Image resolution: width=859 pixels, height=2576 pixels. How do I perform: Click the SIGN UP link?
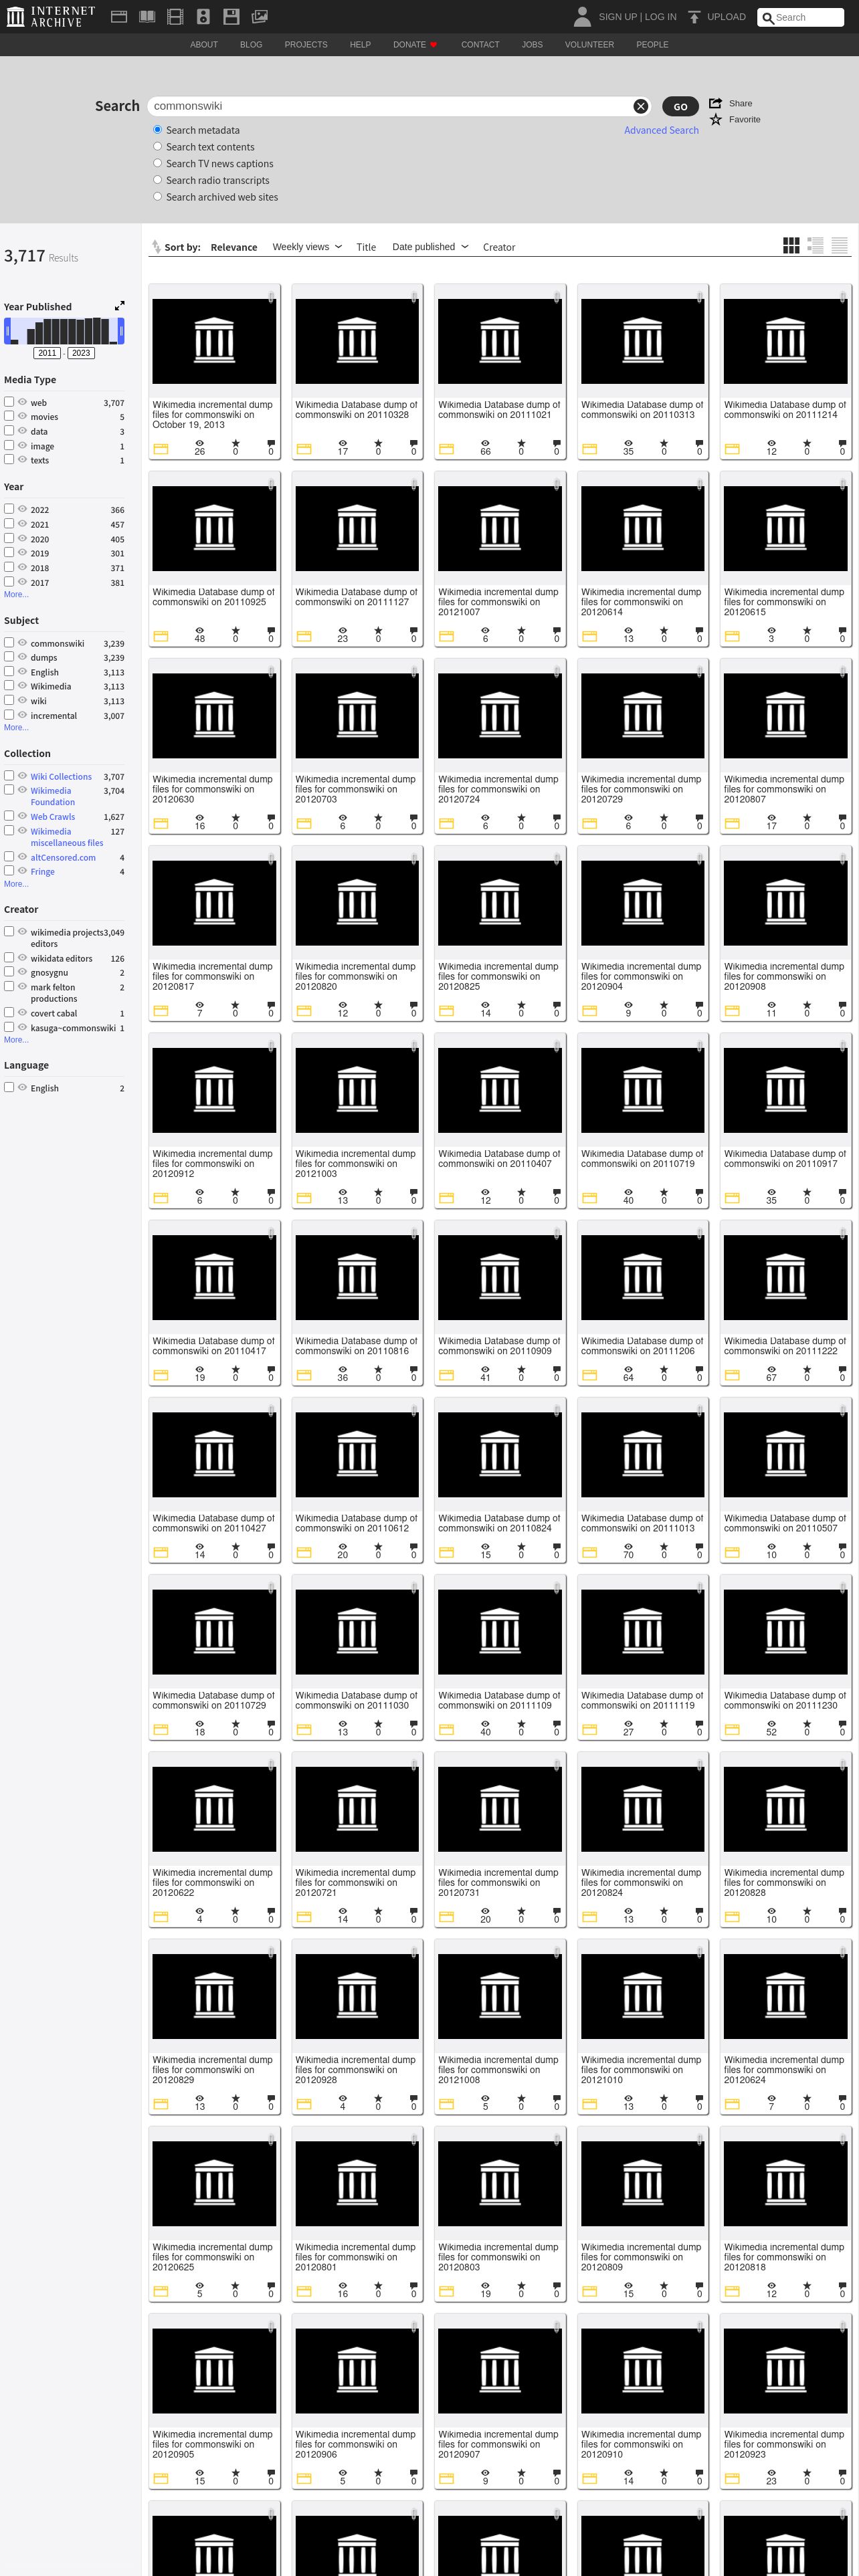coord(617,17)
